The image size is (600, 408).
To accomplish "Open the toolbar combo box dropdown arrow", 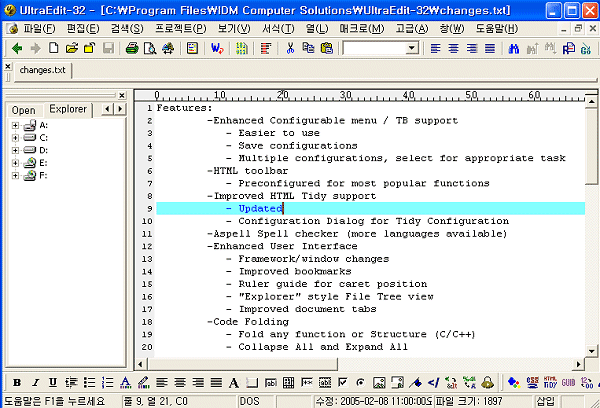I will tap(412, 48).
